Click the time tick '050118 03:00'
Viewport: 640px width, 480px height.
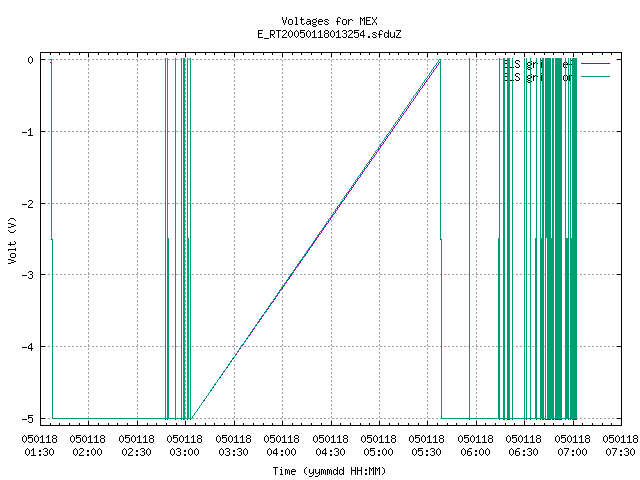(184, 446)
